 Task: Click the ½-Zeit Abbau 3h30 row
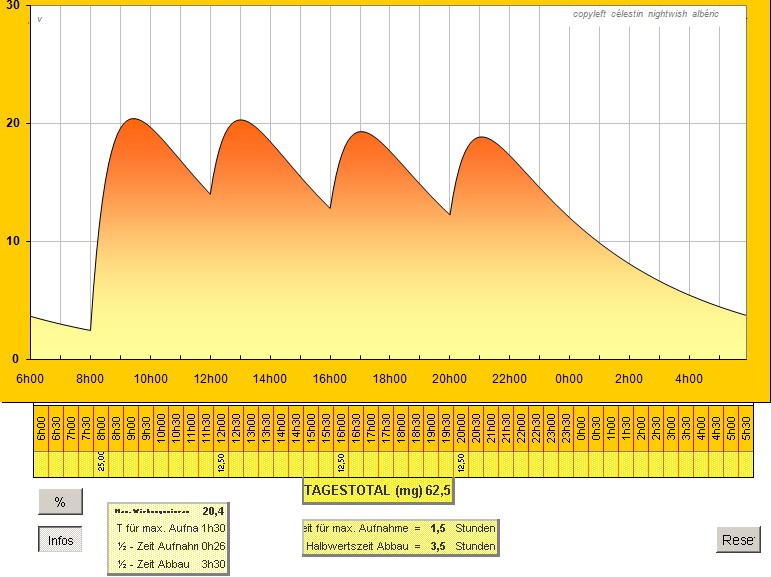pyautogui.click(x=168, y=564)
